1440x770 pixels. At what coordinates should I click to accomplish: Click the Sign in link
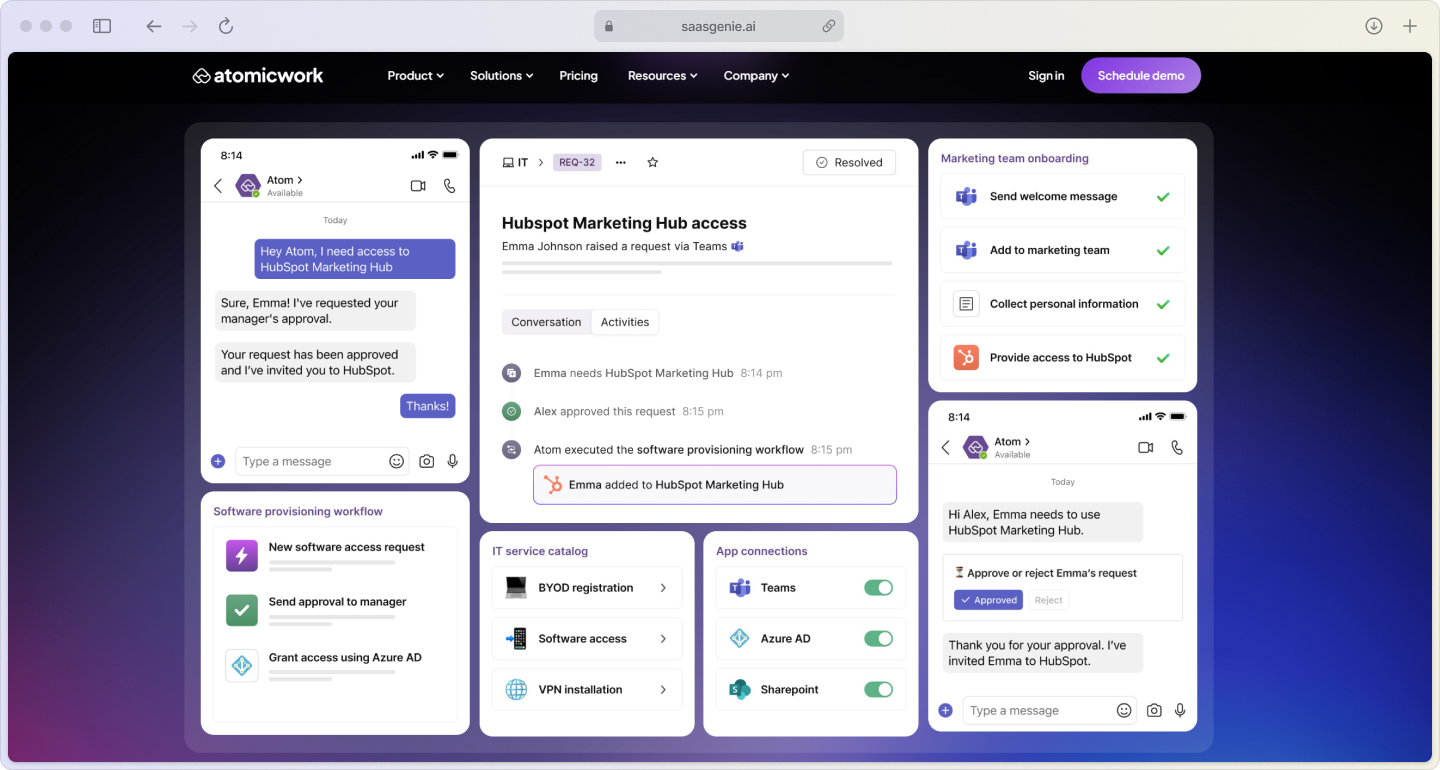(x=1046, y=75)
